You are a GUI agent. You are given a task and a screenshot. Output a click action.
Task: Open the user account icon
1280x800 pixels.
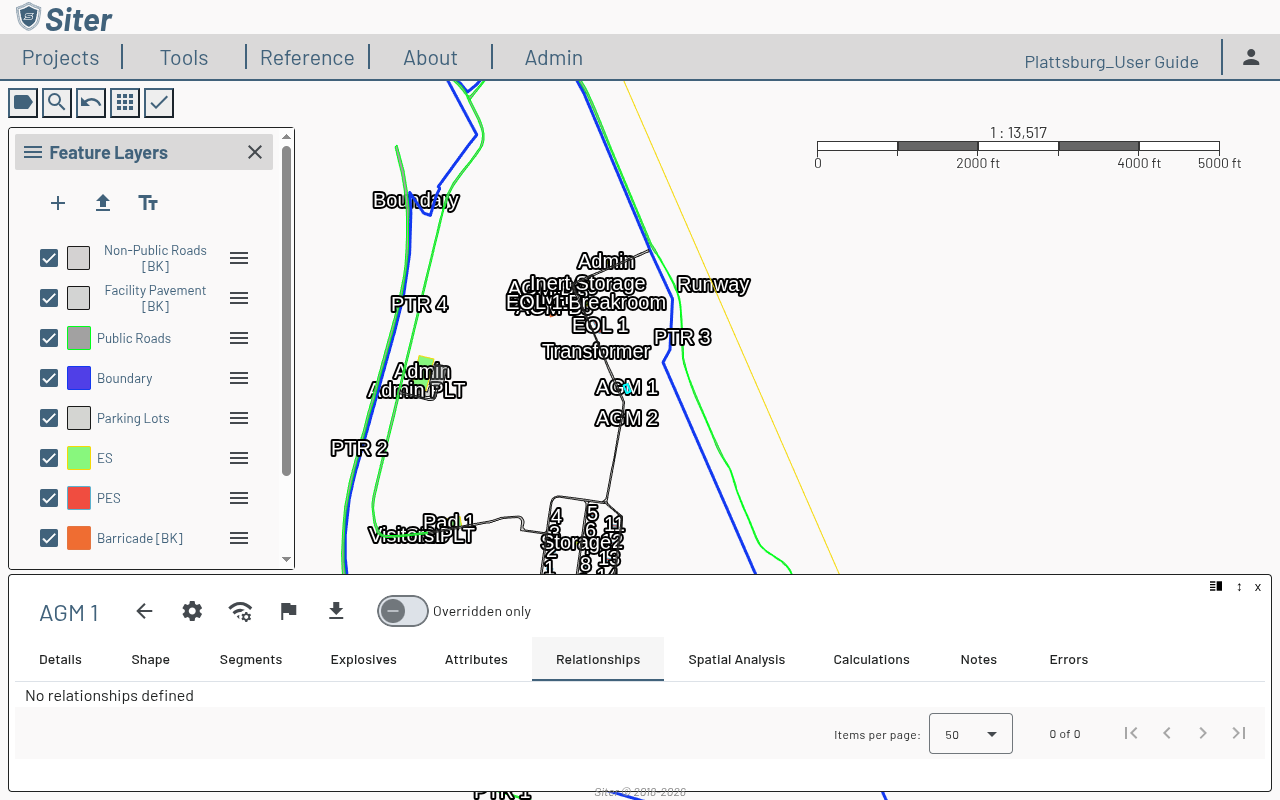1251,57
